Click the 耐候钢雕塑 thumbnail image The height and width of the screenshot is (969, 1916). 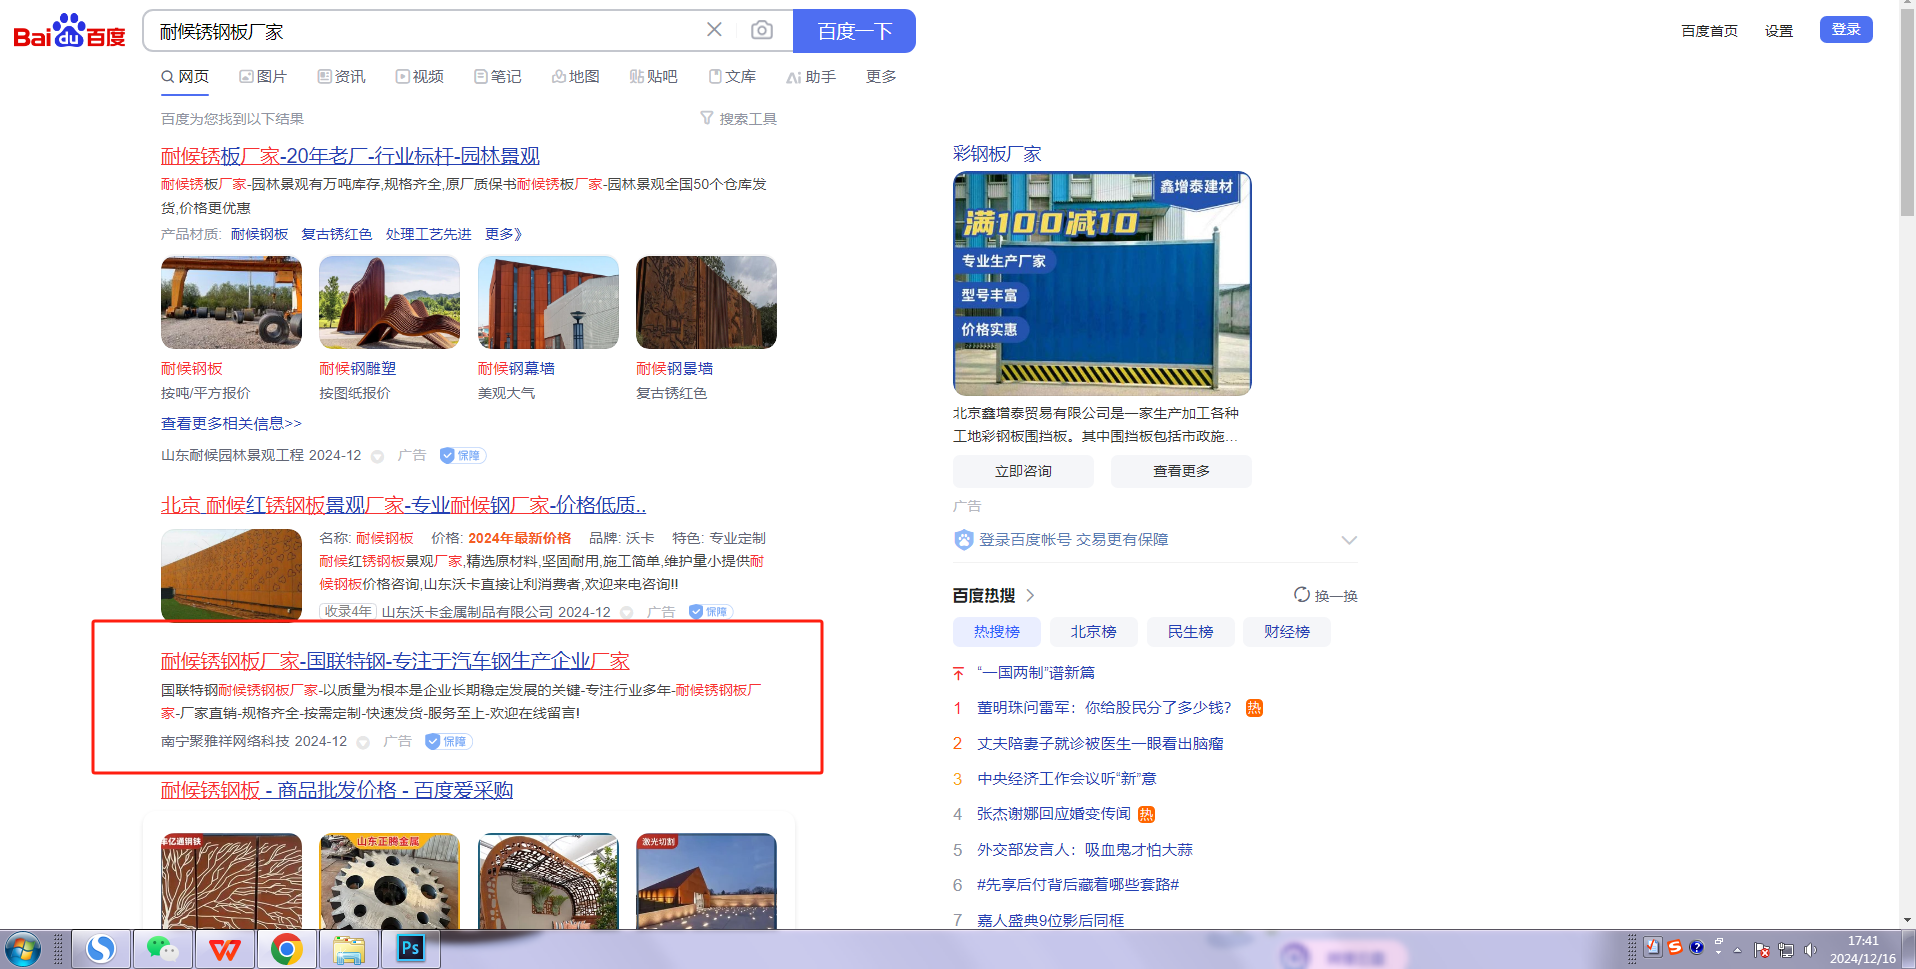click(x=389, y=302)
